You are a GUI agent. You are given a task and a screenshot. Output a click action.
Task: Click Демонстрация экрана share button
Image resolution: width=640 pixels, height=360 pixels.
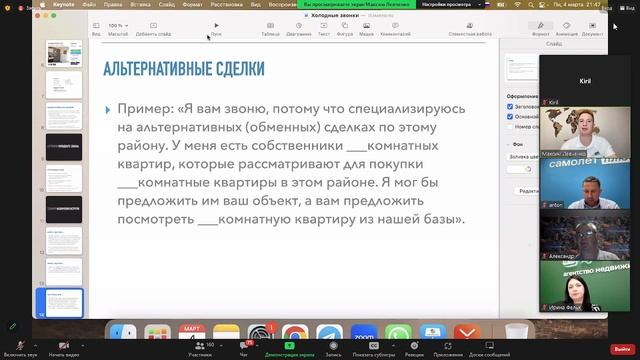click(x=289, y=349)
